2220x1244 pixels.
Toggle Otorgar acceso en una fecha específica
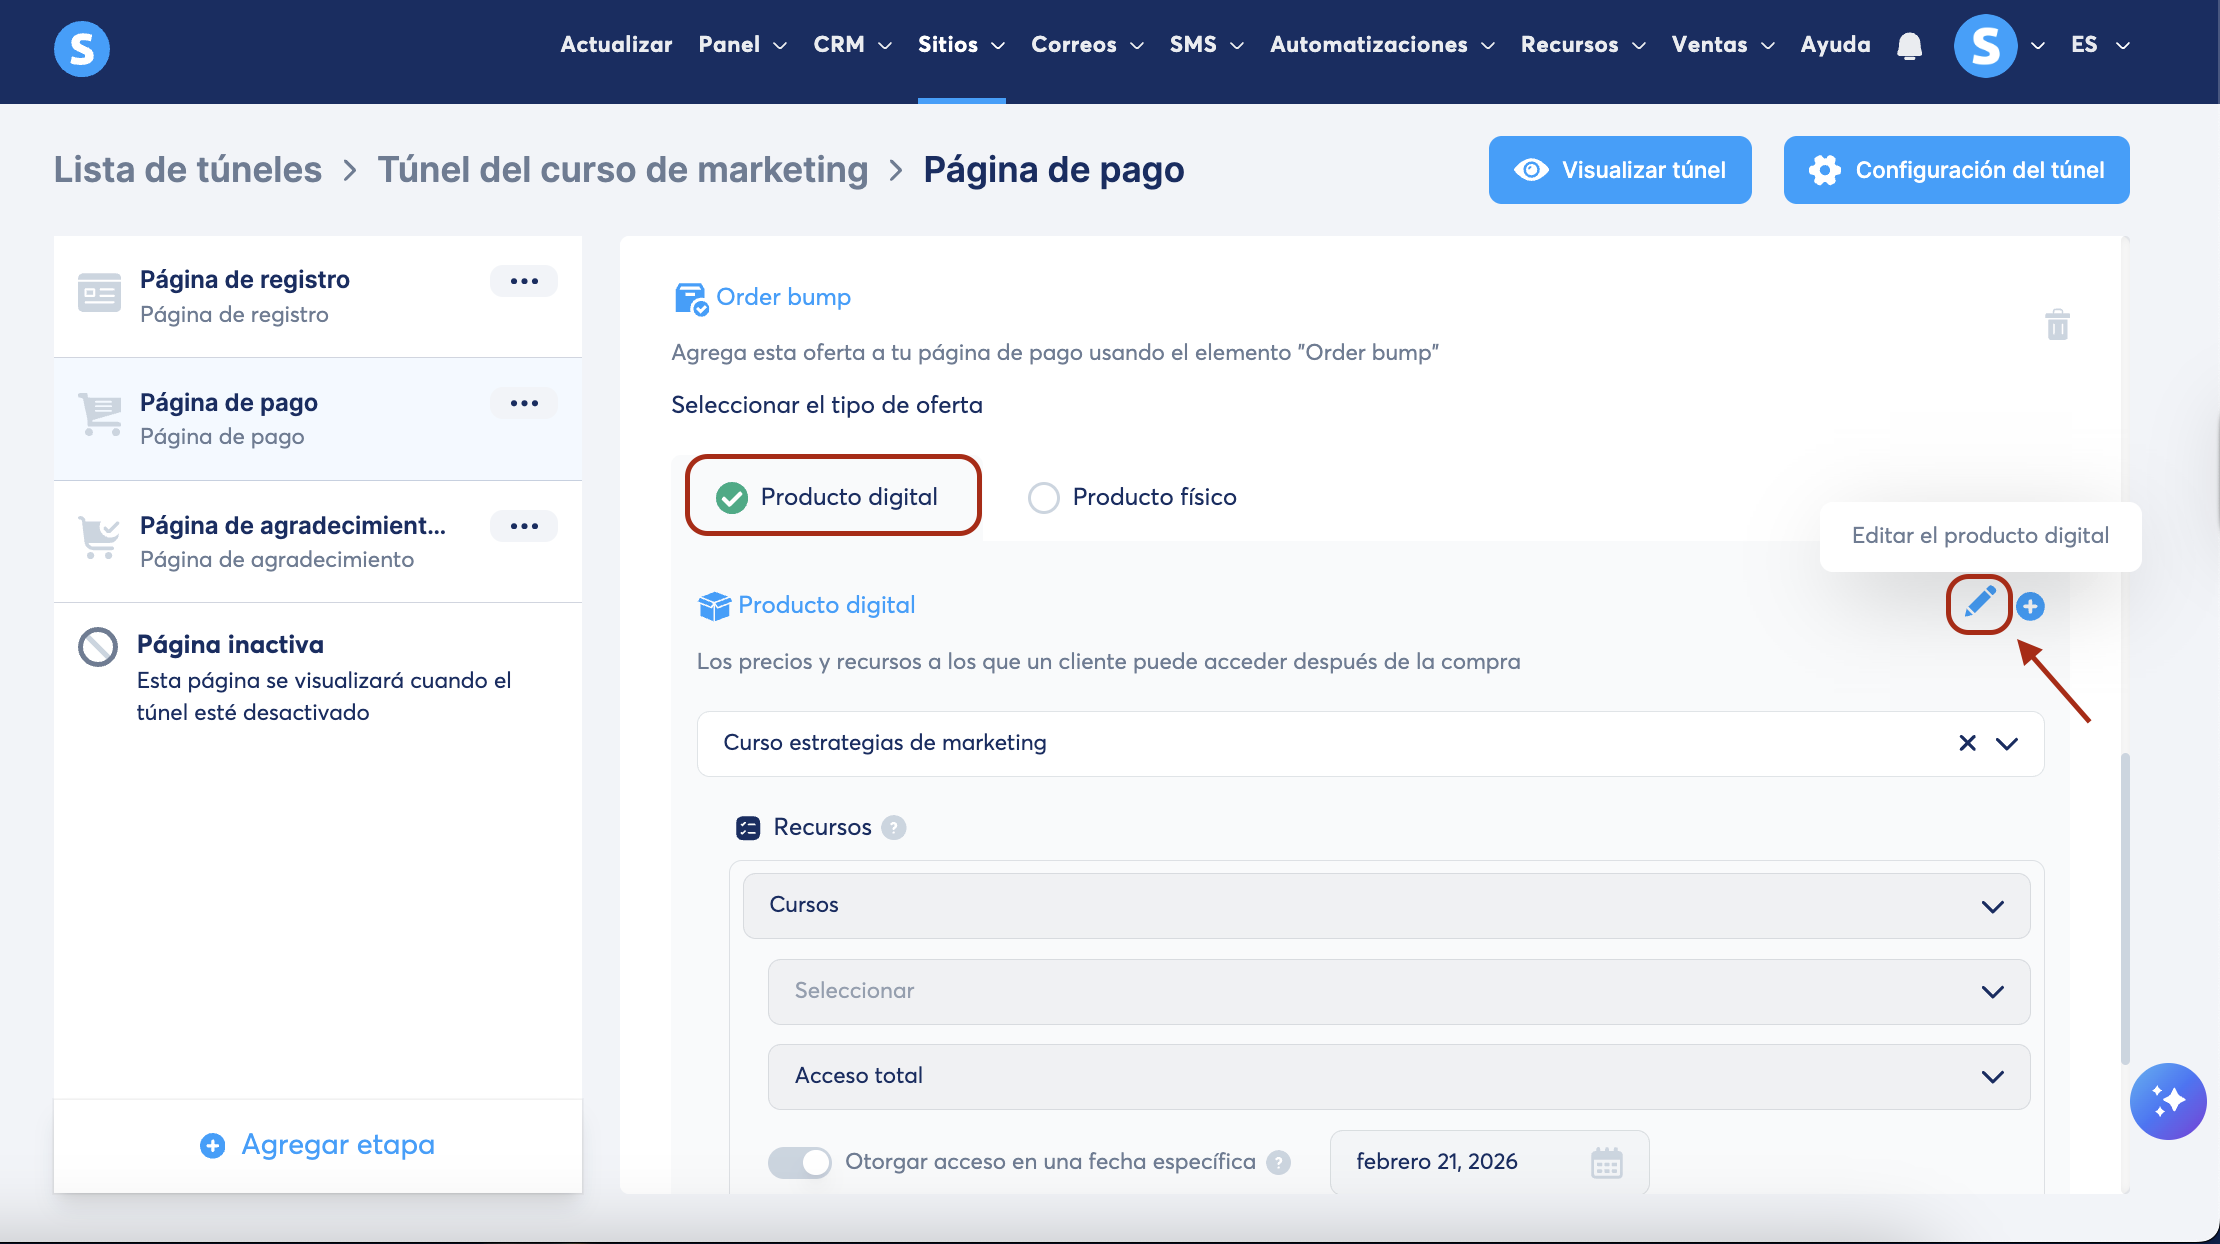tap(799, 1162)
